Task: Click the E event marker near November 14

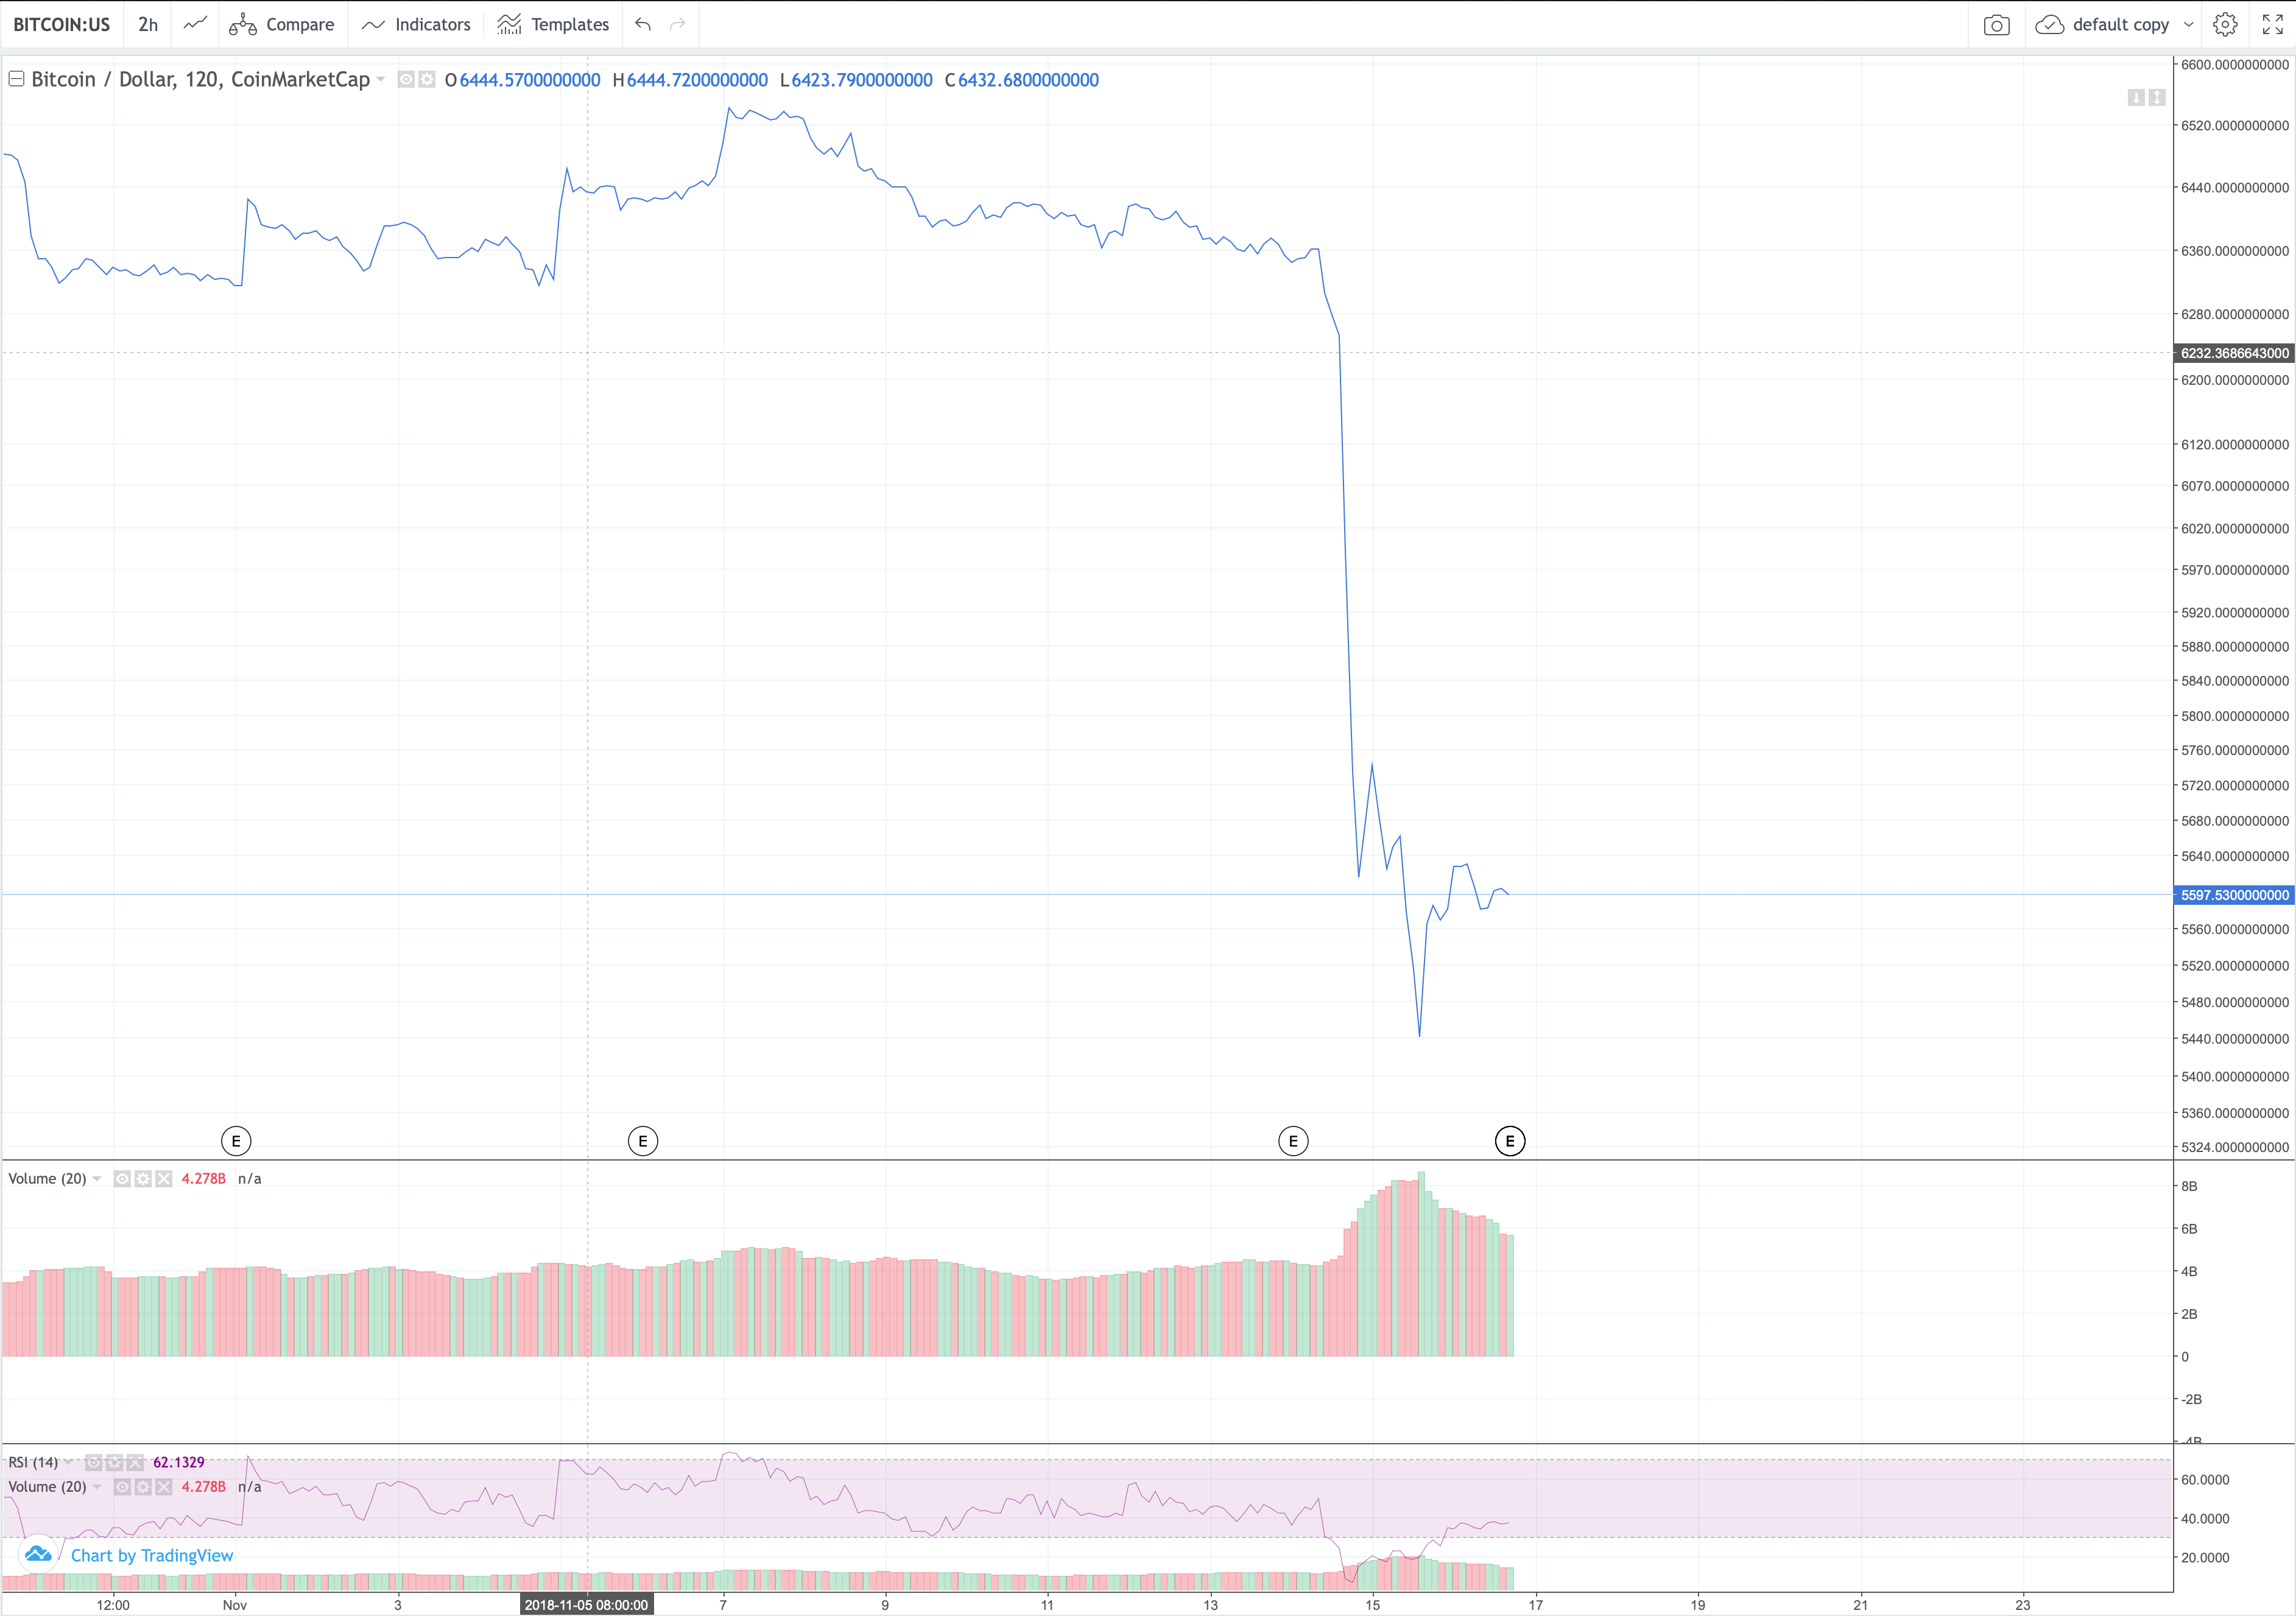Action: [x=1293, y=1141]
